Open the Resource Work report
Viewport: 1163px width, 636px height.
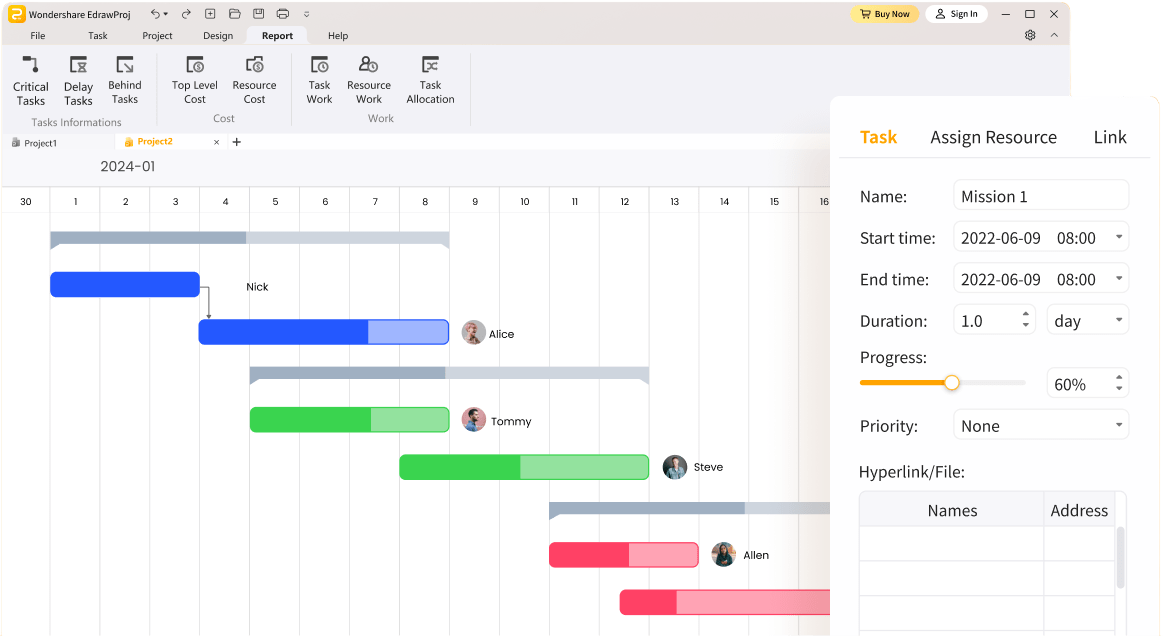[x=369, y=79]
